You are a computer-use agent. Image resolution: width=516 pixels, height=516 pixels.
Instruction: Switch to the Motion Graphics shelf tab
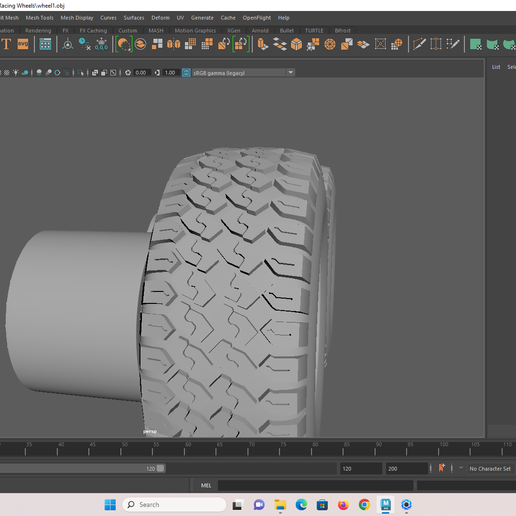[x=195, y=30]
